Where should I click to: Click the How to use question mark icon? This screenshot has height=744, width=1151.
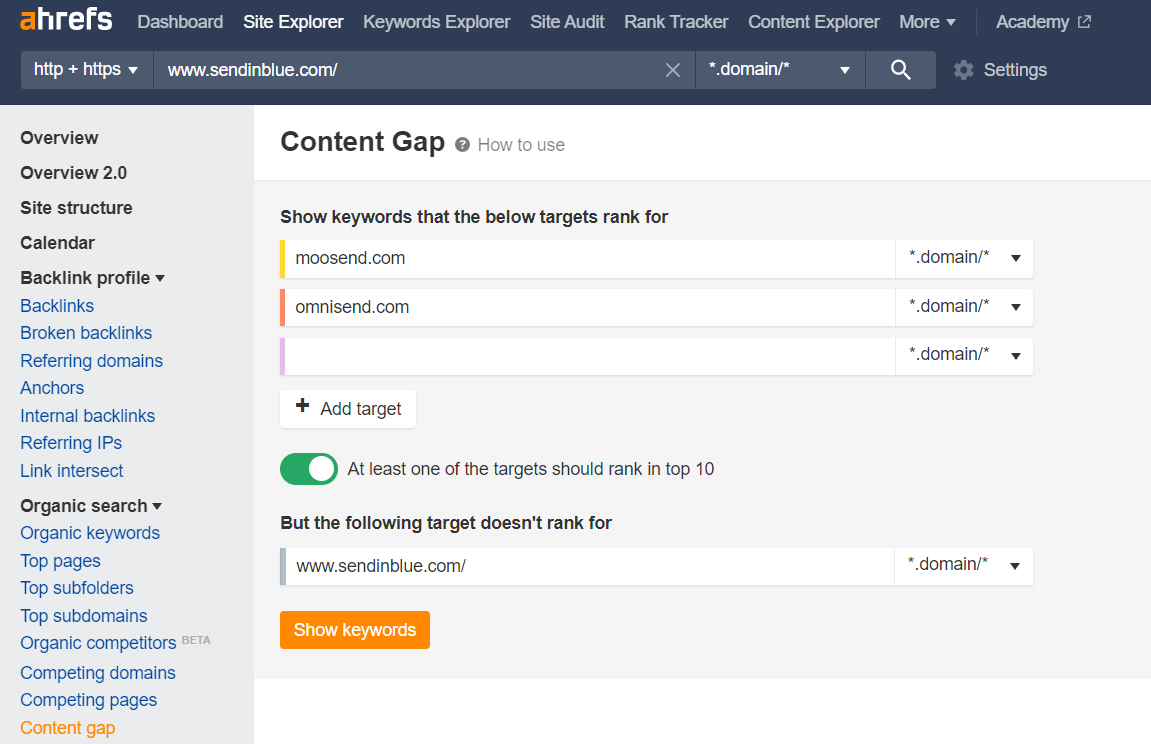(x=462, y=145)
